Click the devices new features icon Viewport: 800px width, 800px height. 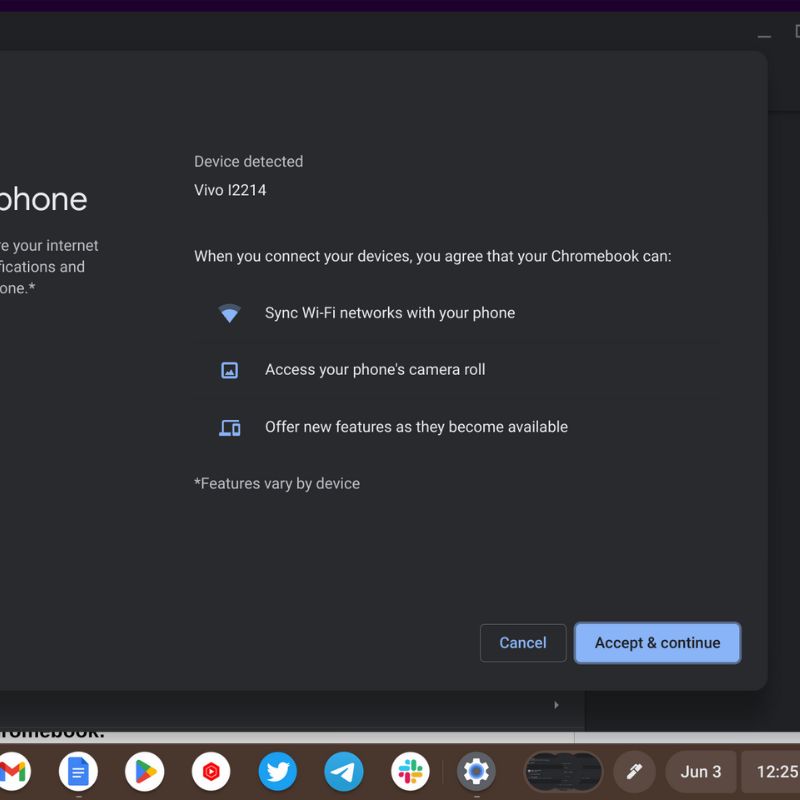click(230, 428)
